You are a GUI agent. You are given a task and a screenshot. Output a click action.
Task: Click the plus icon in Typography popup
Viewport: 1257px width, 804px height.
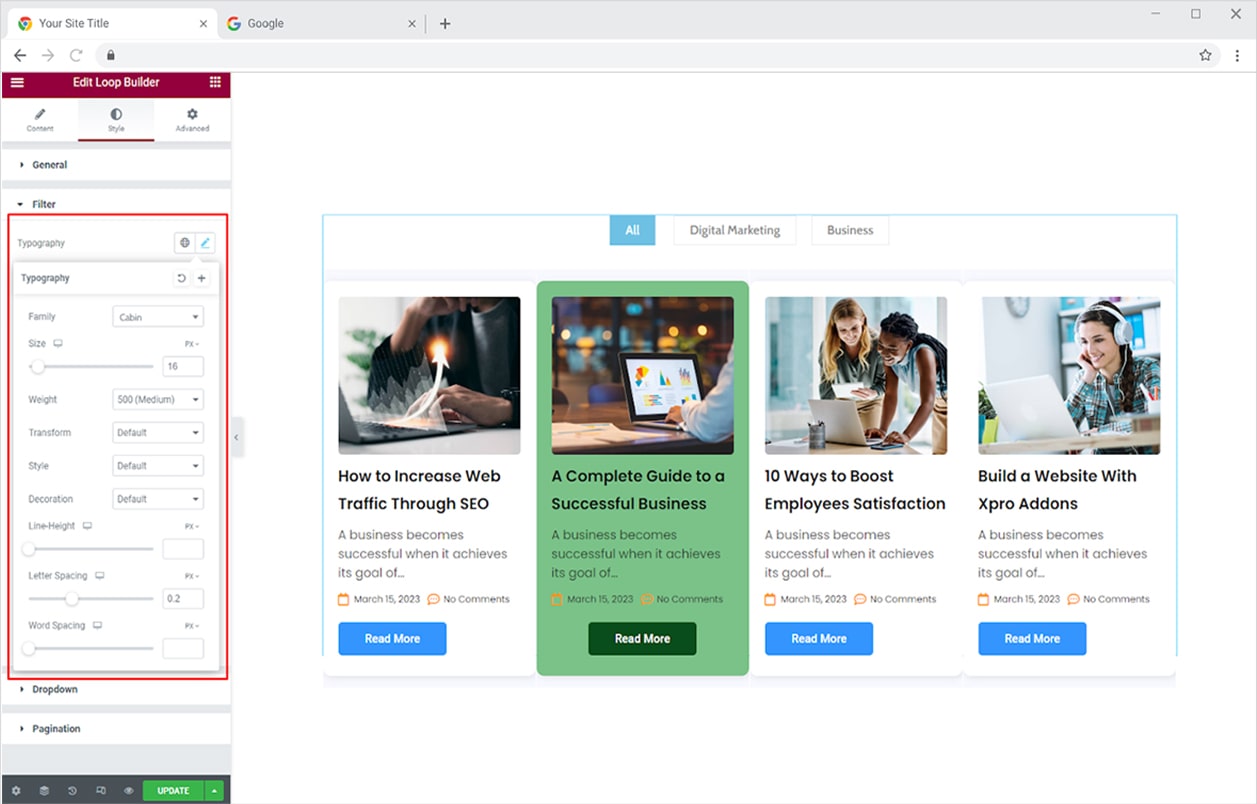click(x=201, y=278)
